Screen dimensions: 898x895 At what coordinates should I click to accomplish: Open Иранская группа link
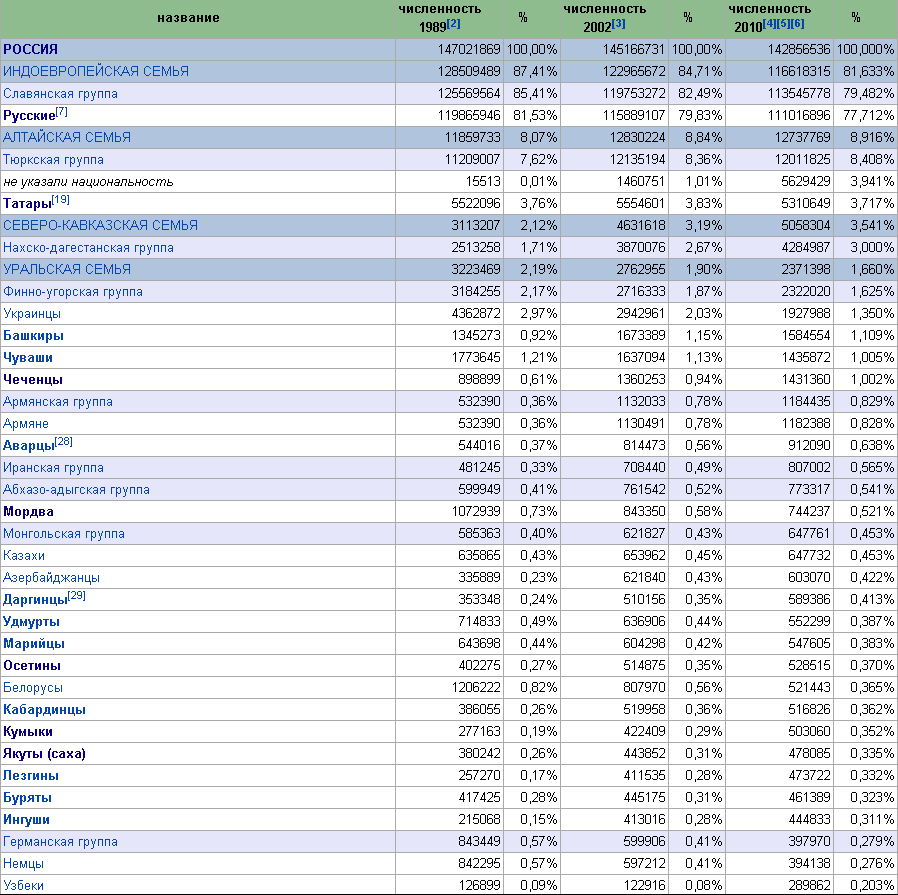coord(53,468)
